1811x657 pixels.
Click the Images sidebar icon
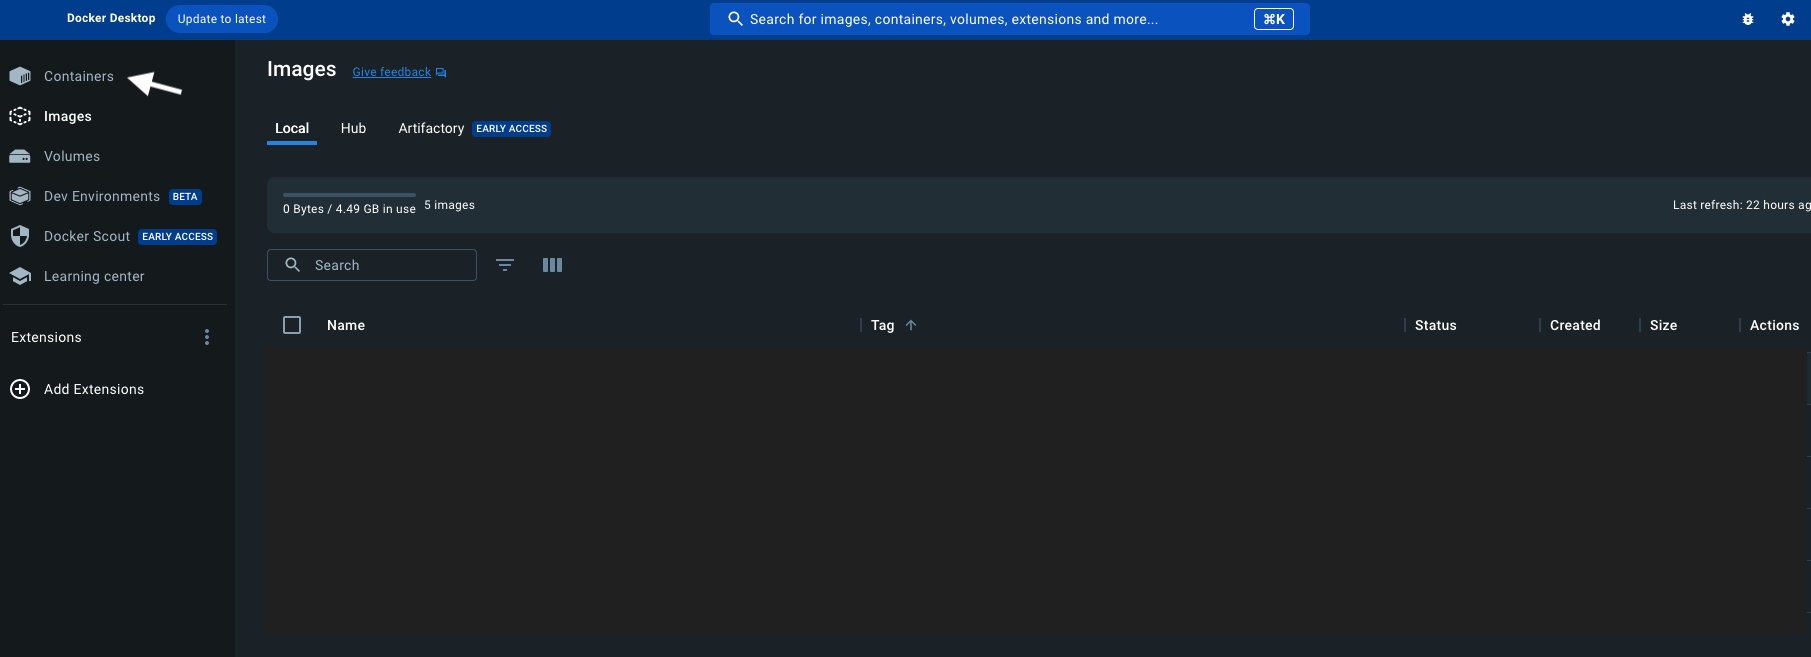(20, 117)
